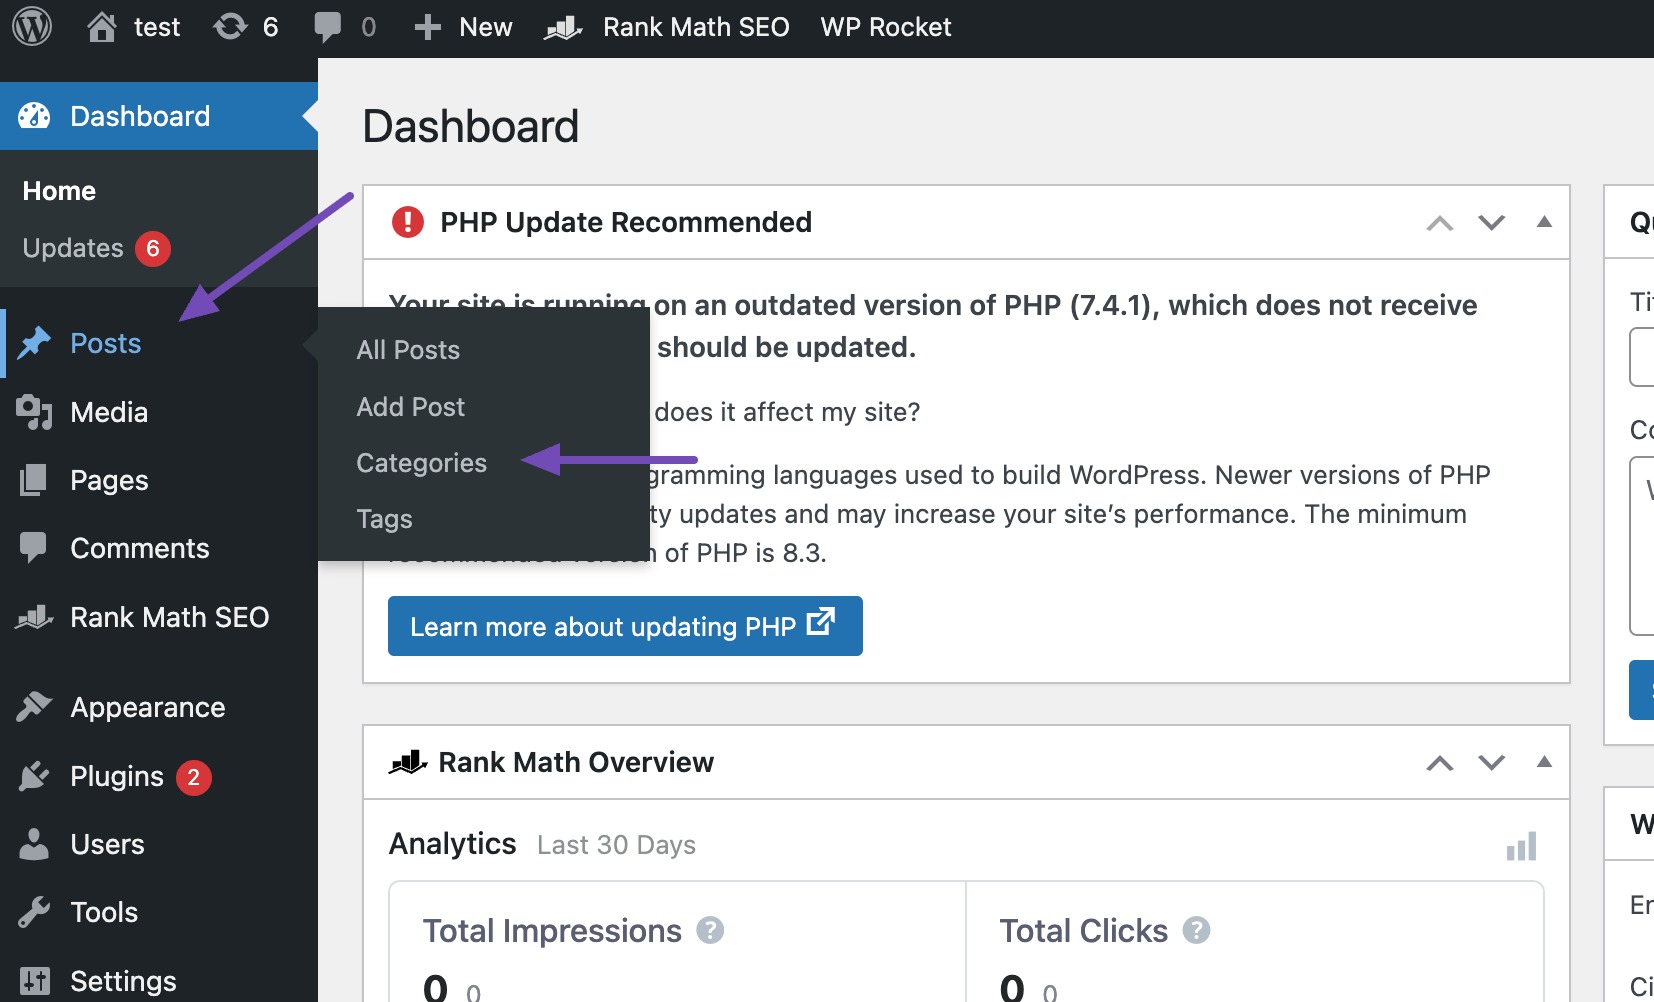
Task: Move PHP Update panel down
Action: point(1491,223)
